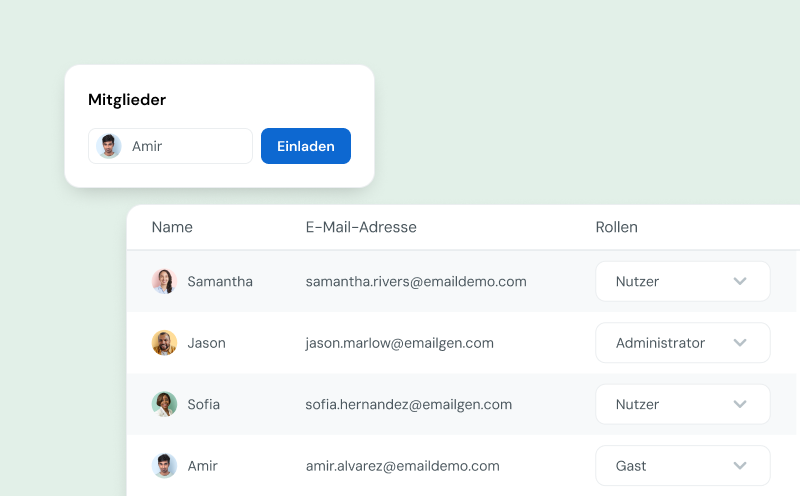Click Jason's profile avatar
The image size is (800, 496).
pyautogui.click(x=164, y=342)
